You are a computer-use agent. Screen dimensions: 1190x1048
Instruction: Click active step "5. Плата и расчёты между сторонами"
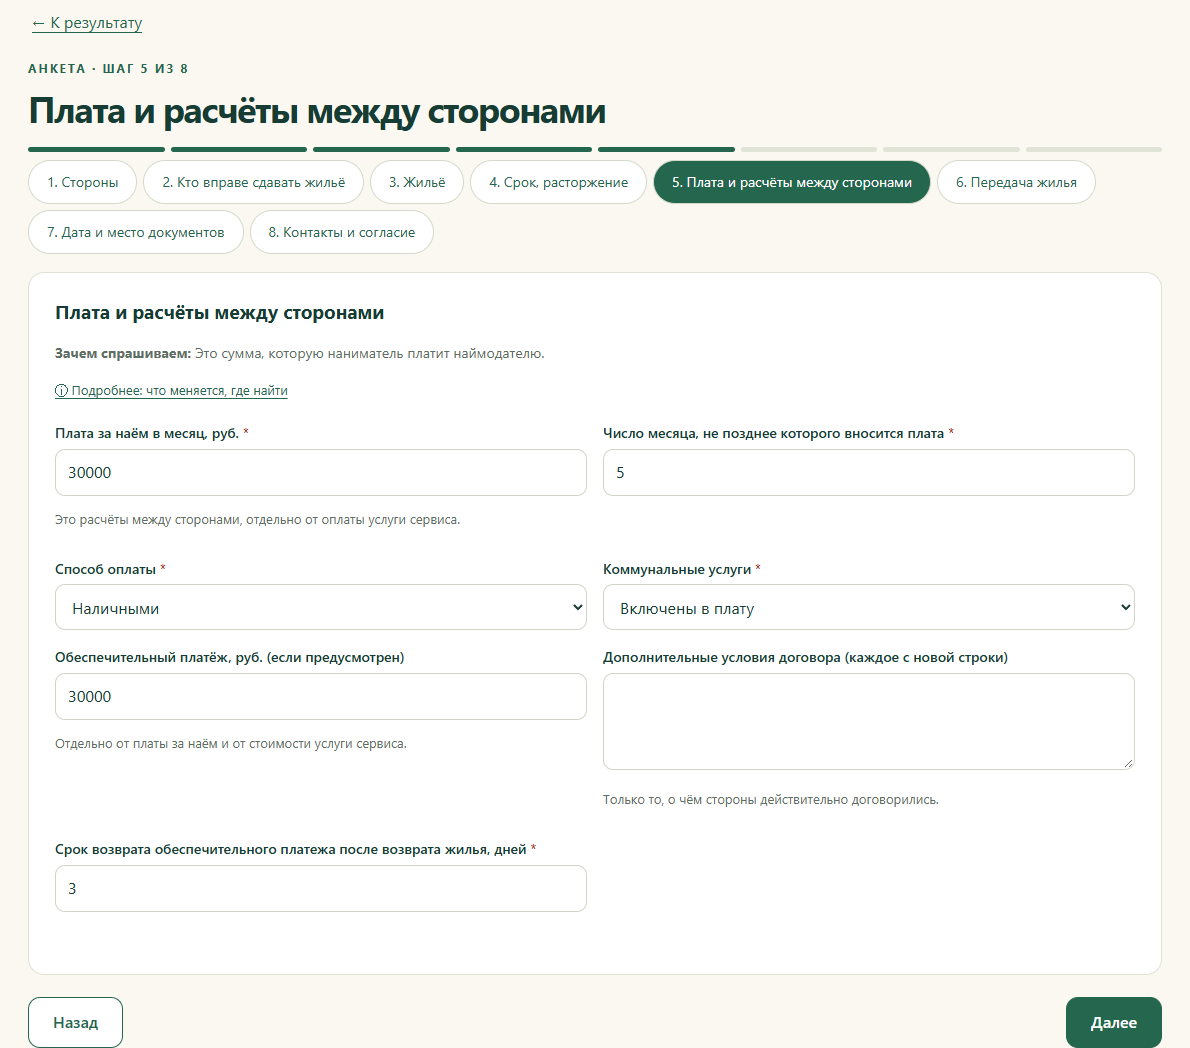792,182
